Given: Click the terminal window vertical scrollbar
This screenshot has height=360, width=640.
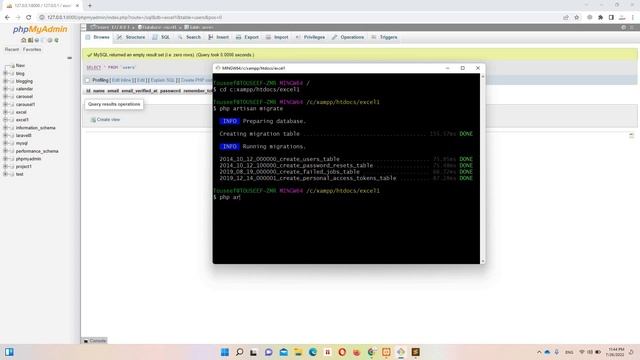Looking at the screenshot, I should 483,168.
